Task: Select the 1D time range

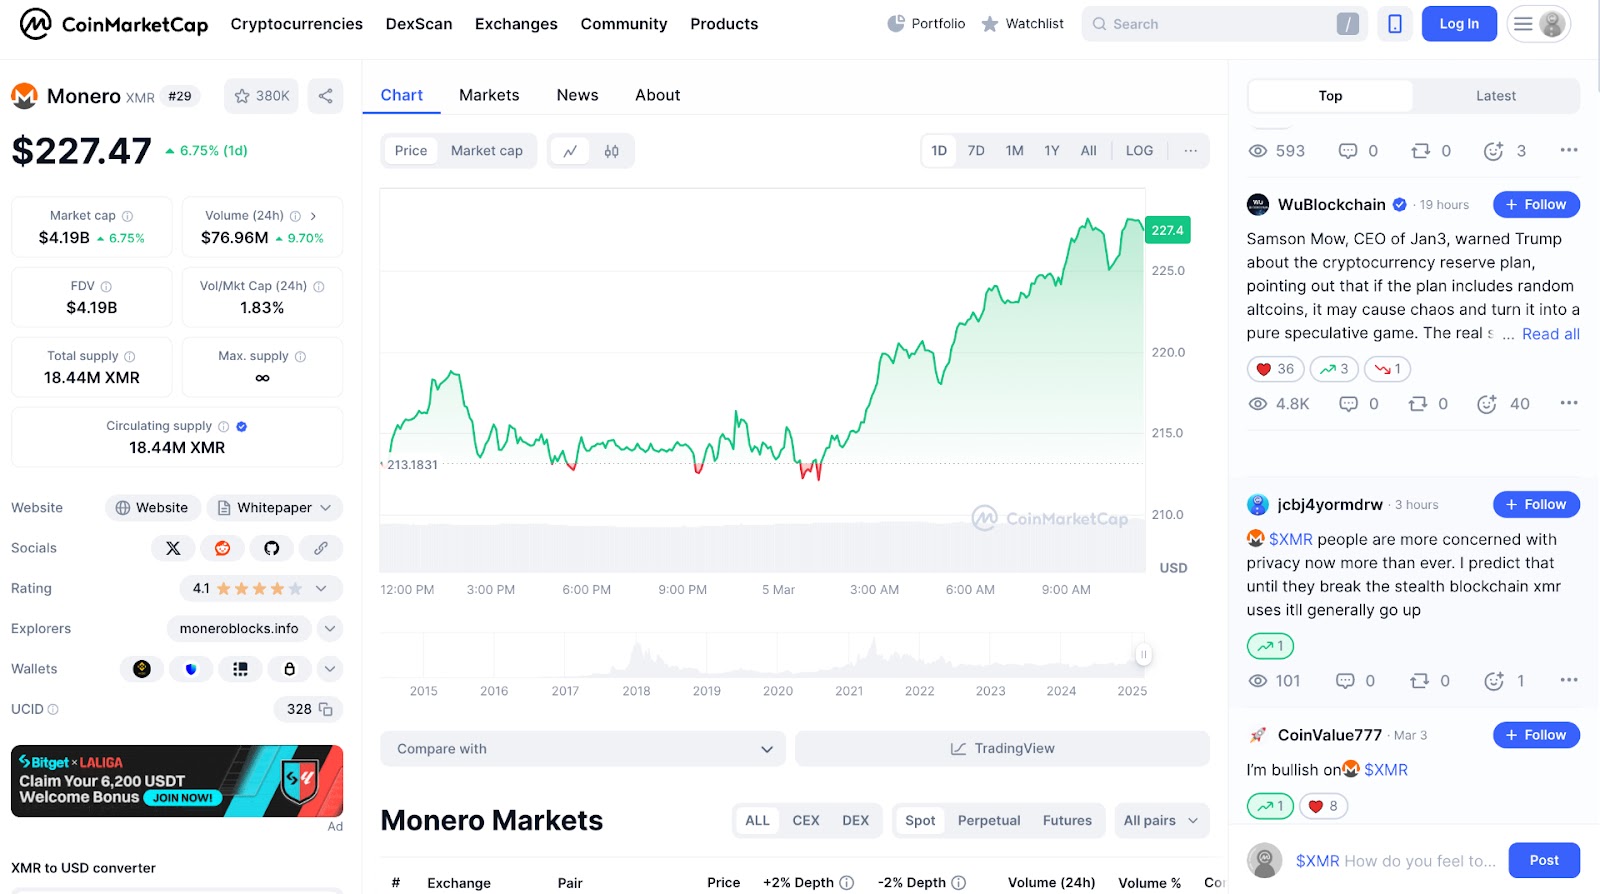Action: click(939, 151)
